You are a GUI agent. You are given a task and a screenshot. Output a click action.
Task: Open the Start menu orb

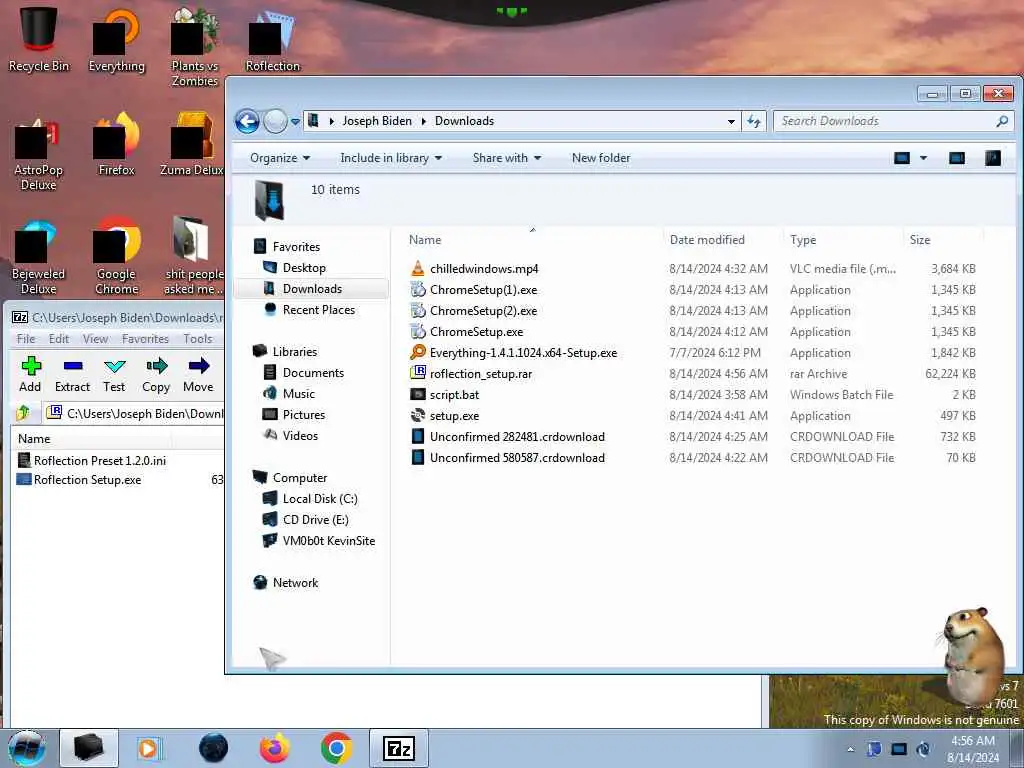[27, 748]
